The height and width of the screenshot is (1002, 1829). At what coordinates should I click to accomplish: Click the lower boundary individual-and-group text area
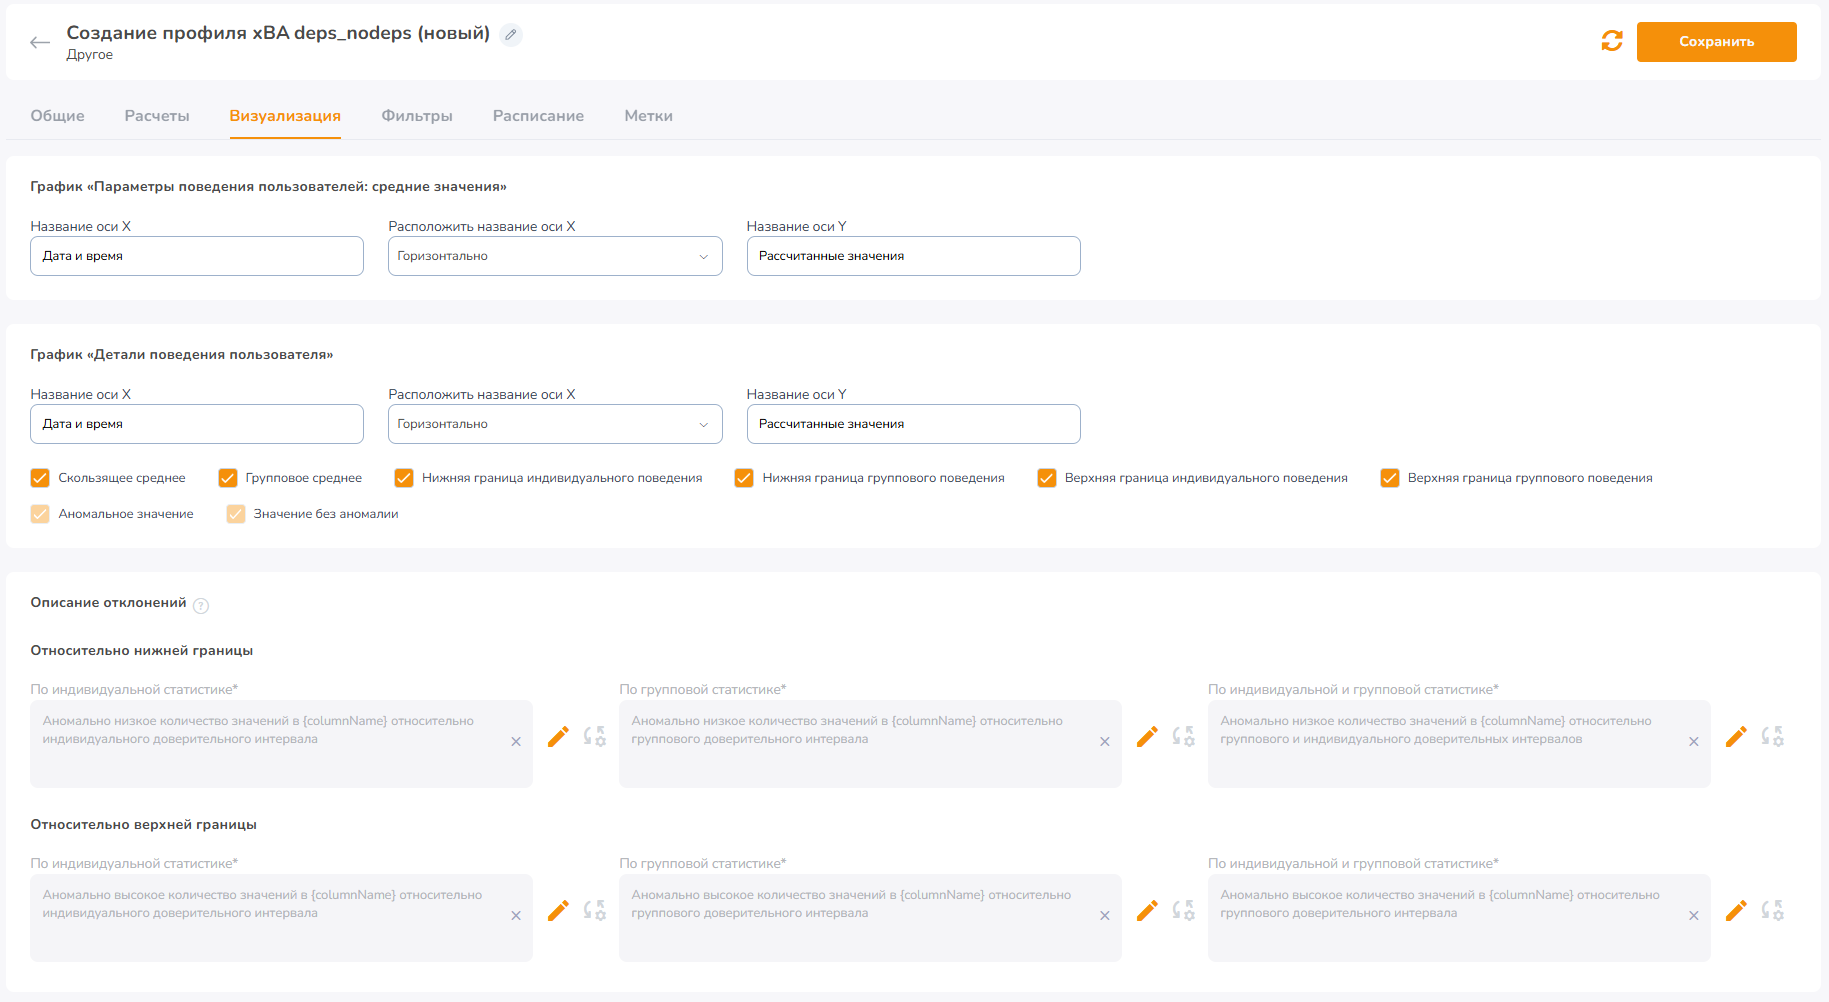tap(1459, 744)
